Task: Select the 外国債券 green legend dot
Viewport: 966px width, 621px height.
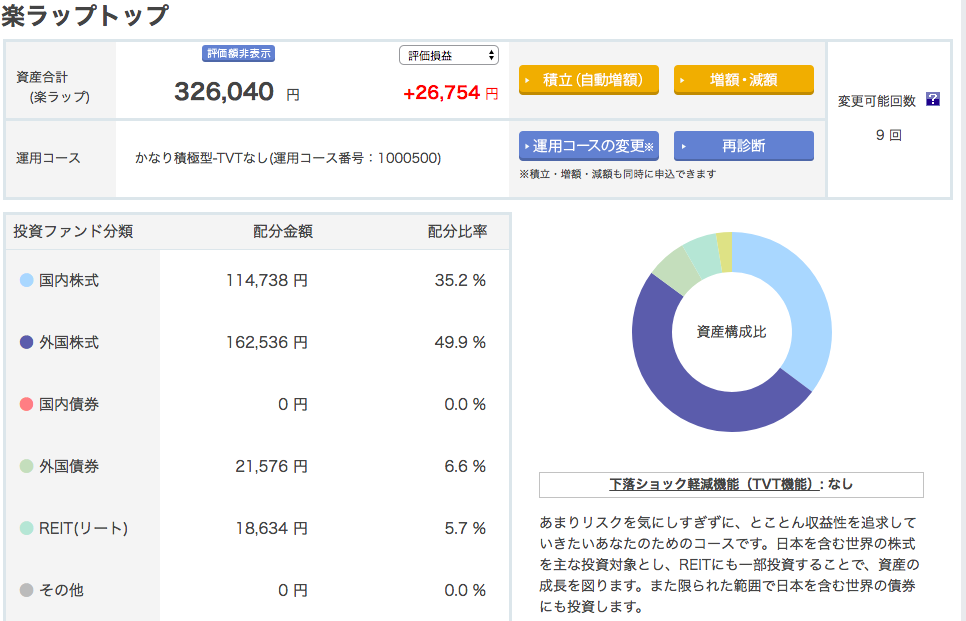Action: point(26,466)
